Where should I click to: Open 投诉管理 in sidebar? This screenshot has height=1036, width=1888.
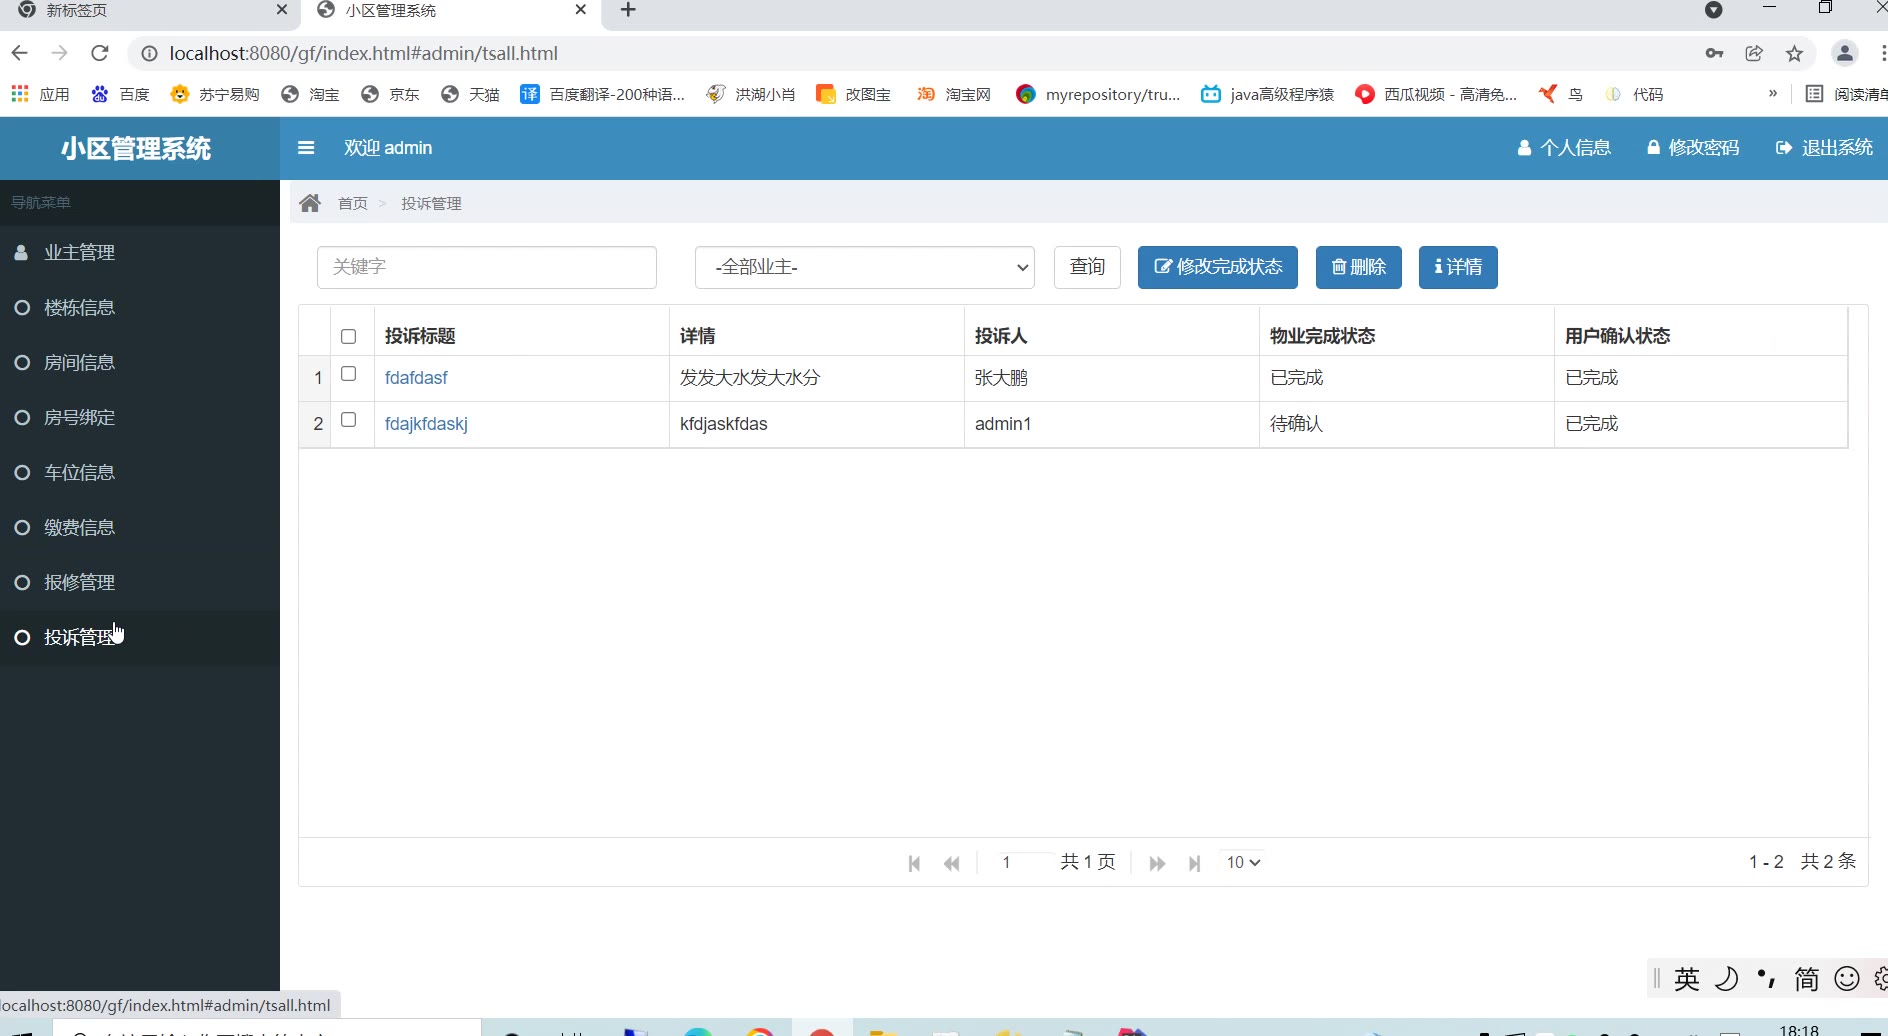pyautogui.click(x=140, y=637)
